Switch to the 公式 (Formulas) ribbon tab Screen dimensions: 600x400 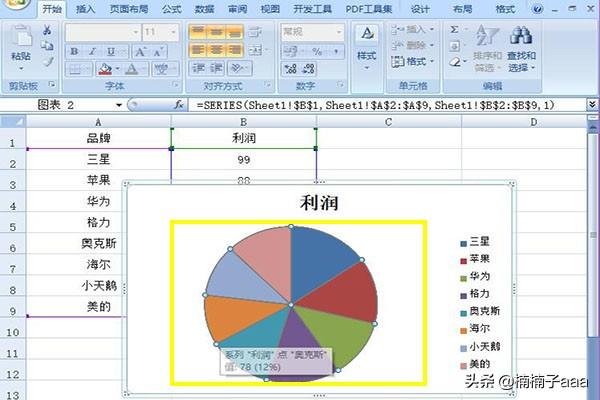[171, 8]
